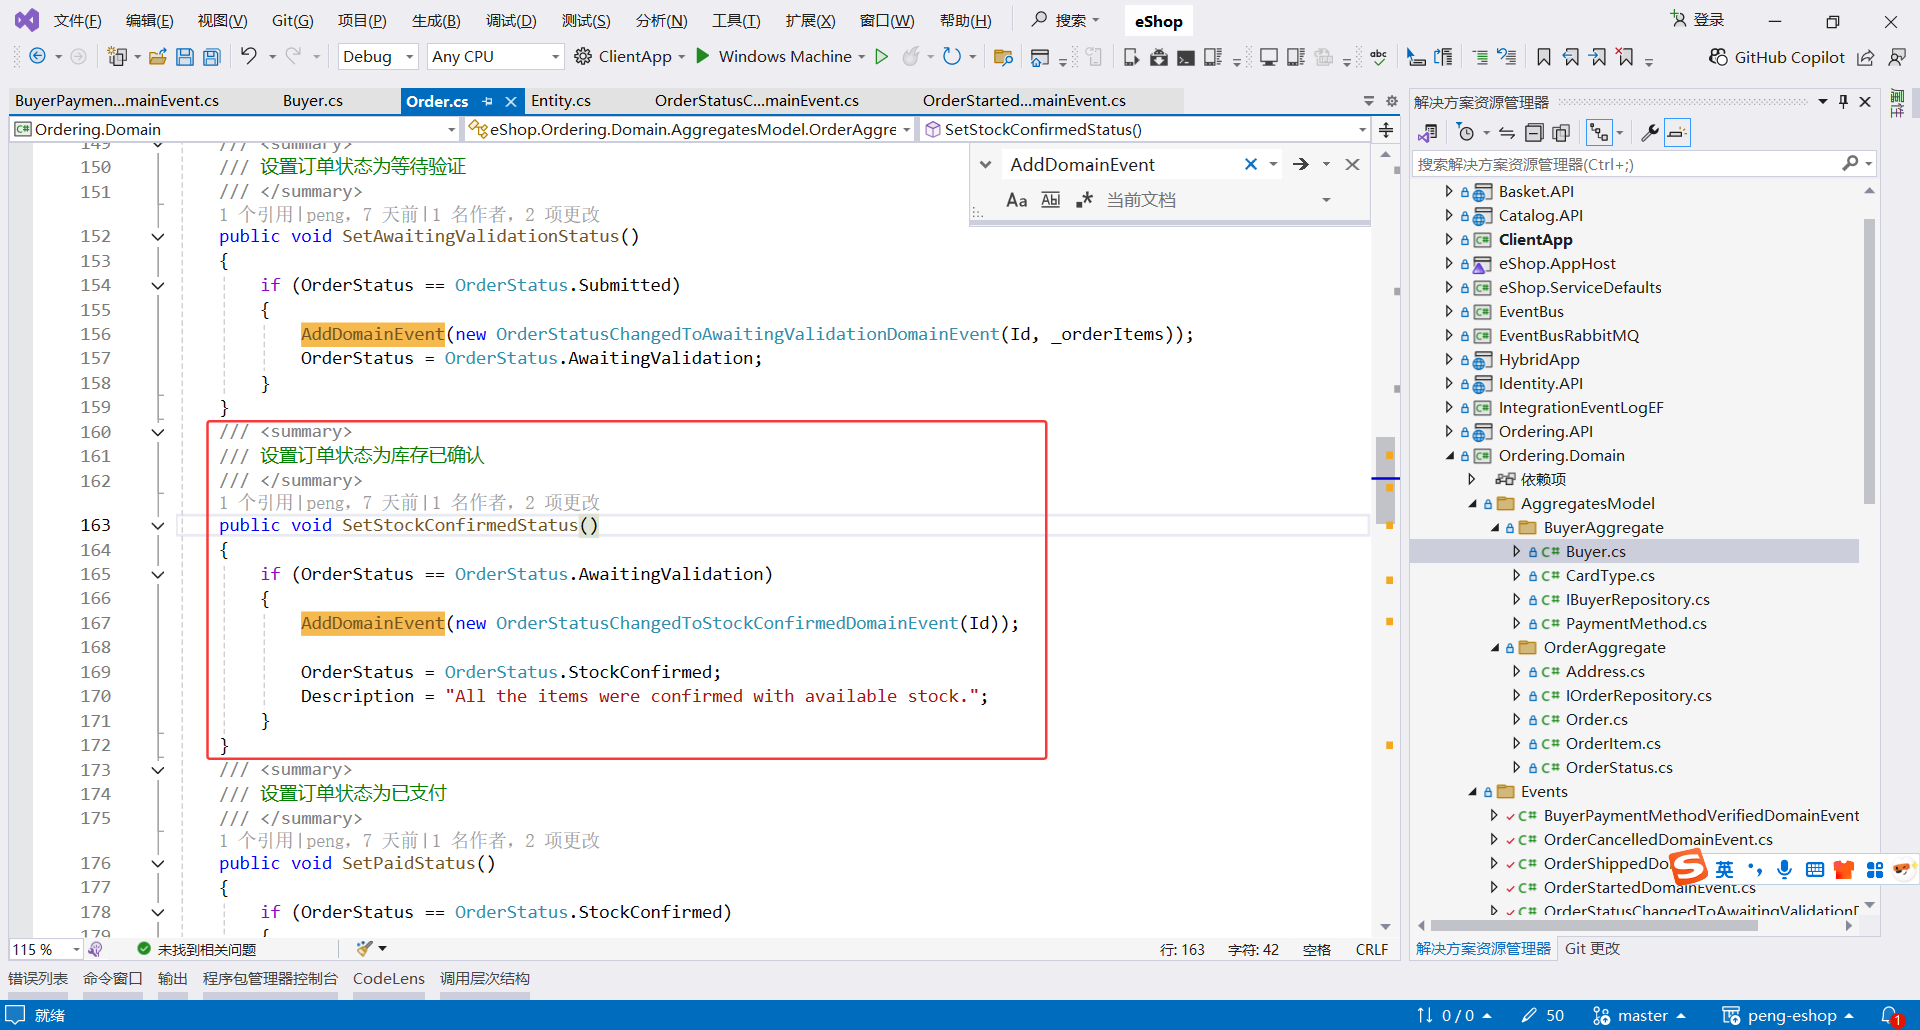The height and width of the screenshot is (1030, 1920).
Task: Click the Open File folder icon
Action: (x=157, y=57)
